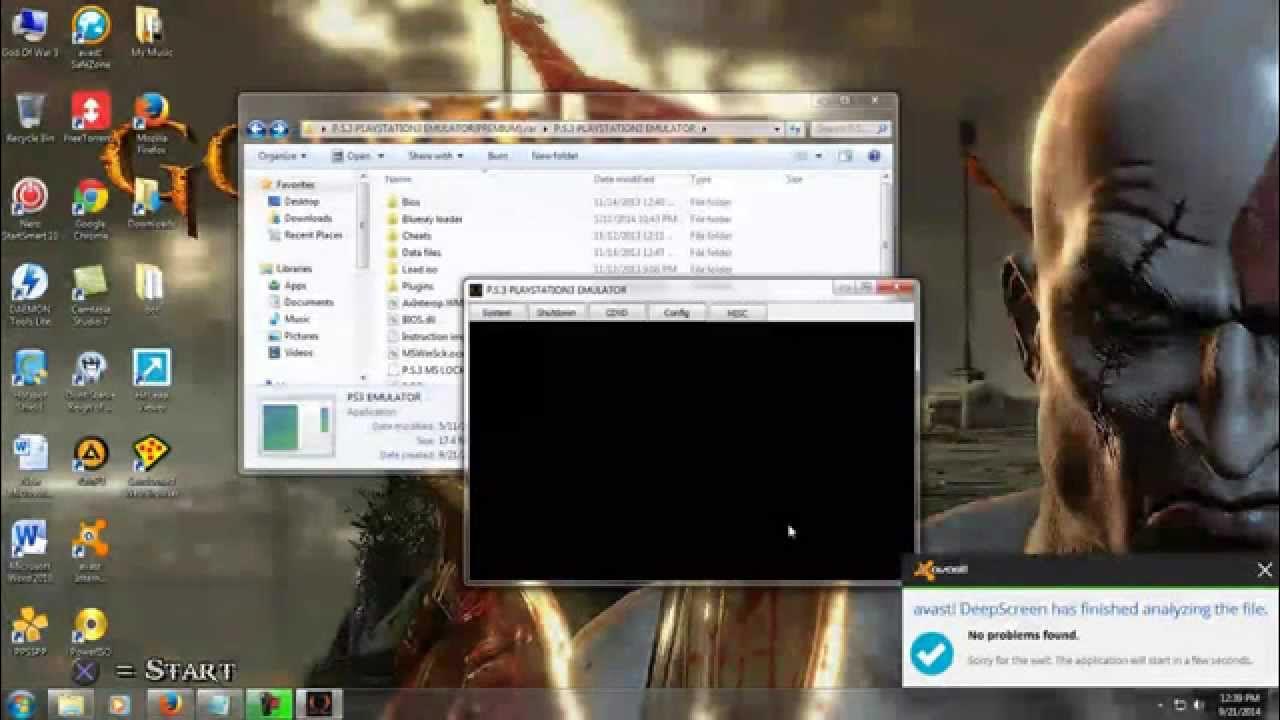Open the Config menu in the emulator
The image size is (1280, 720).
[x=677, y=313]
